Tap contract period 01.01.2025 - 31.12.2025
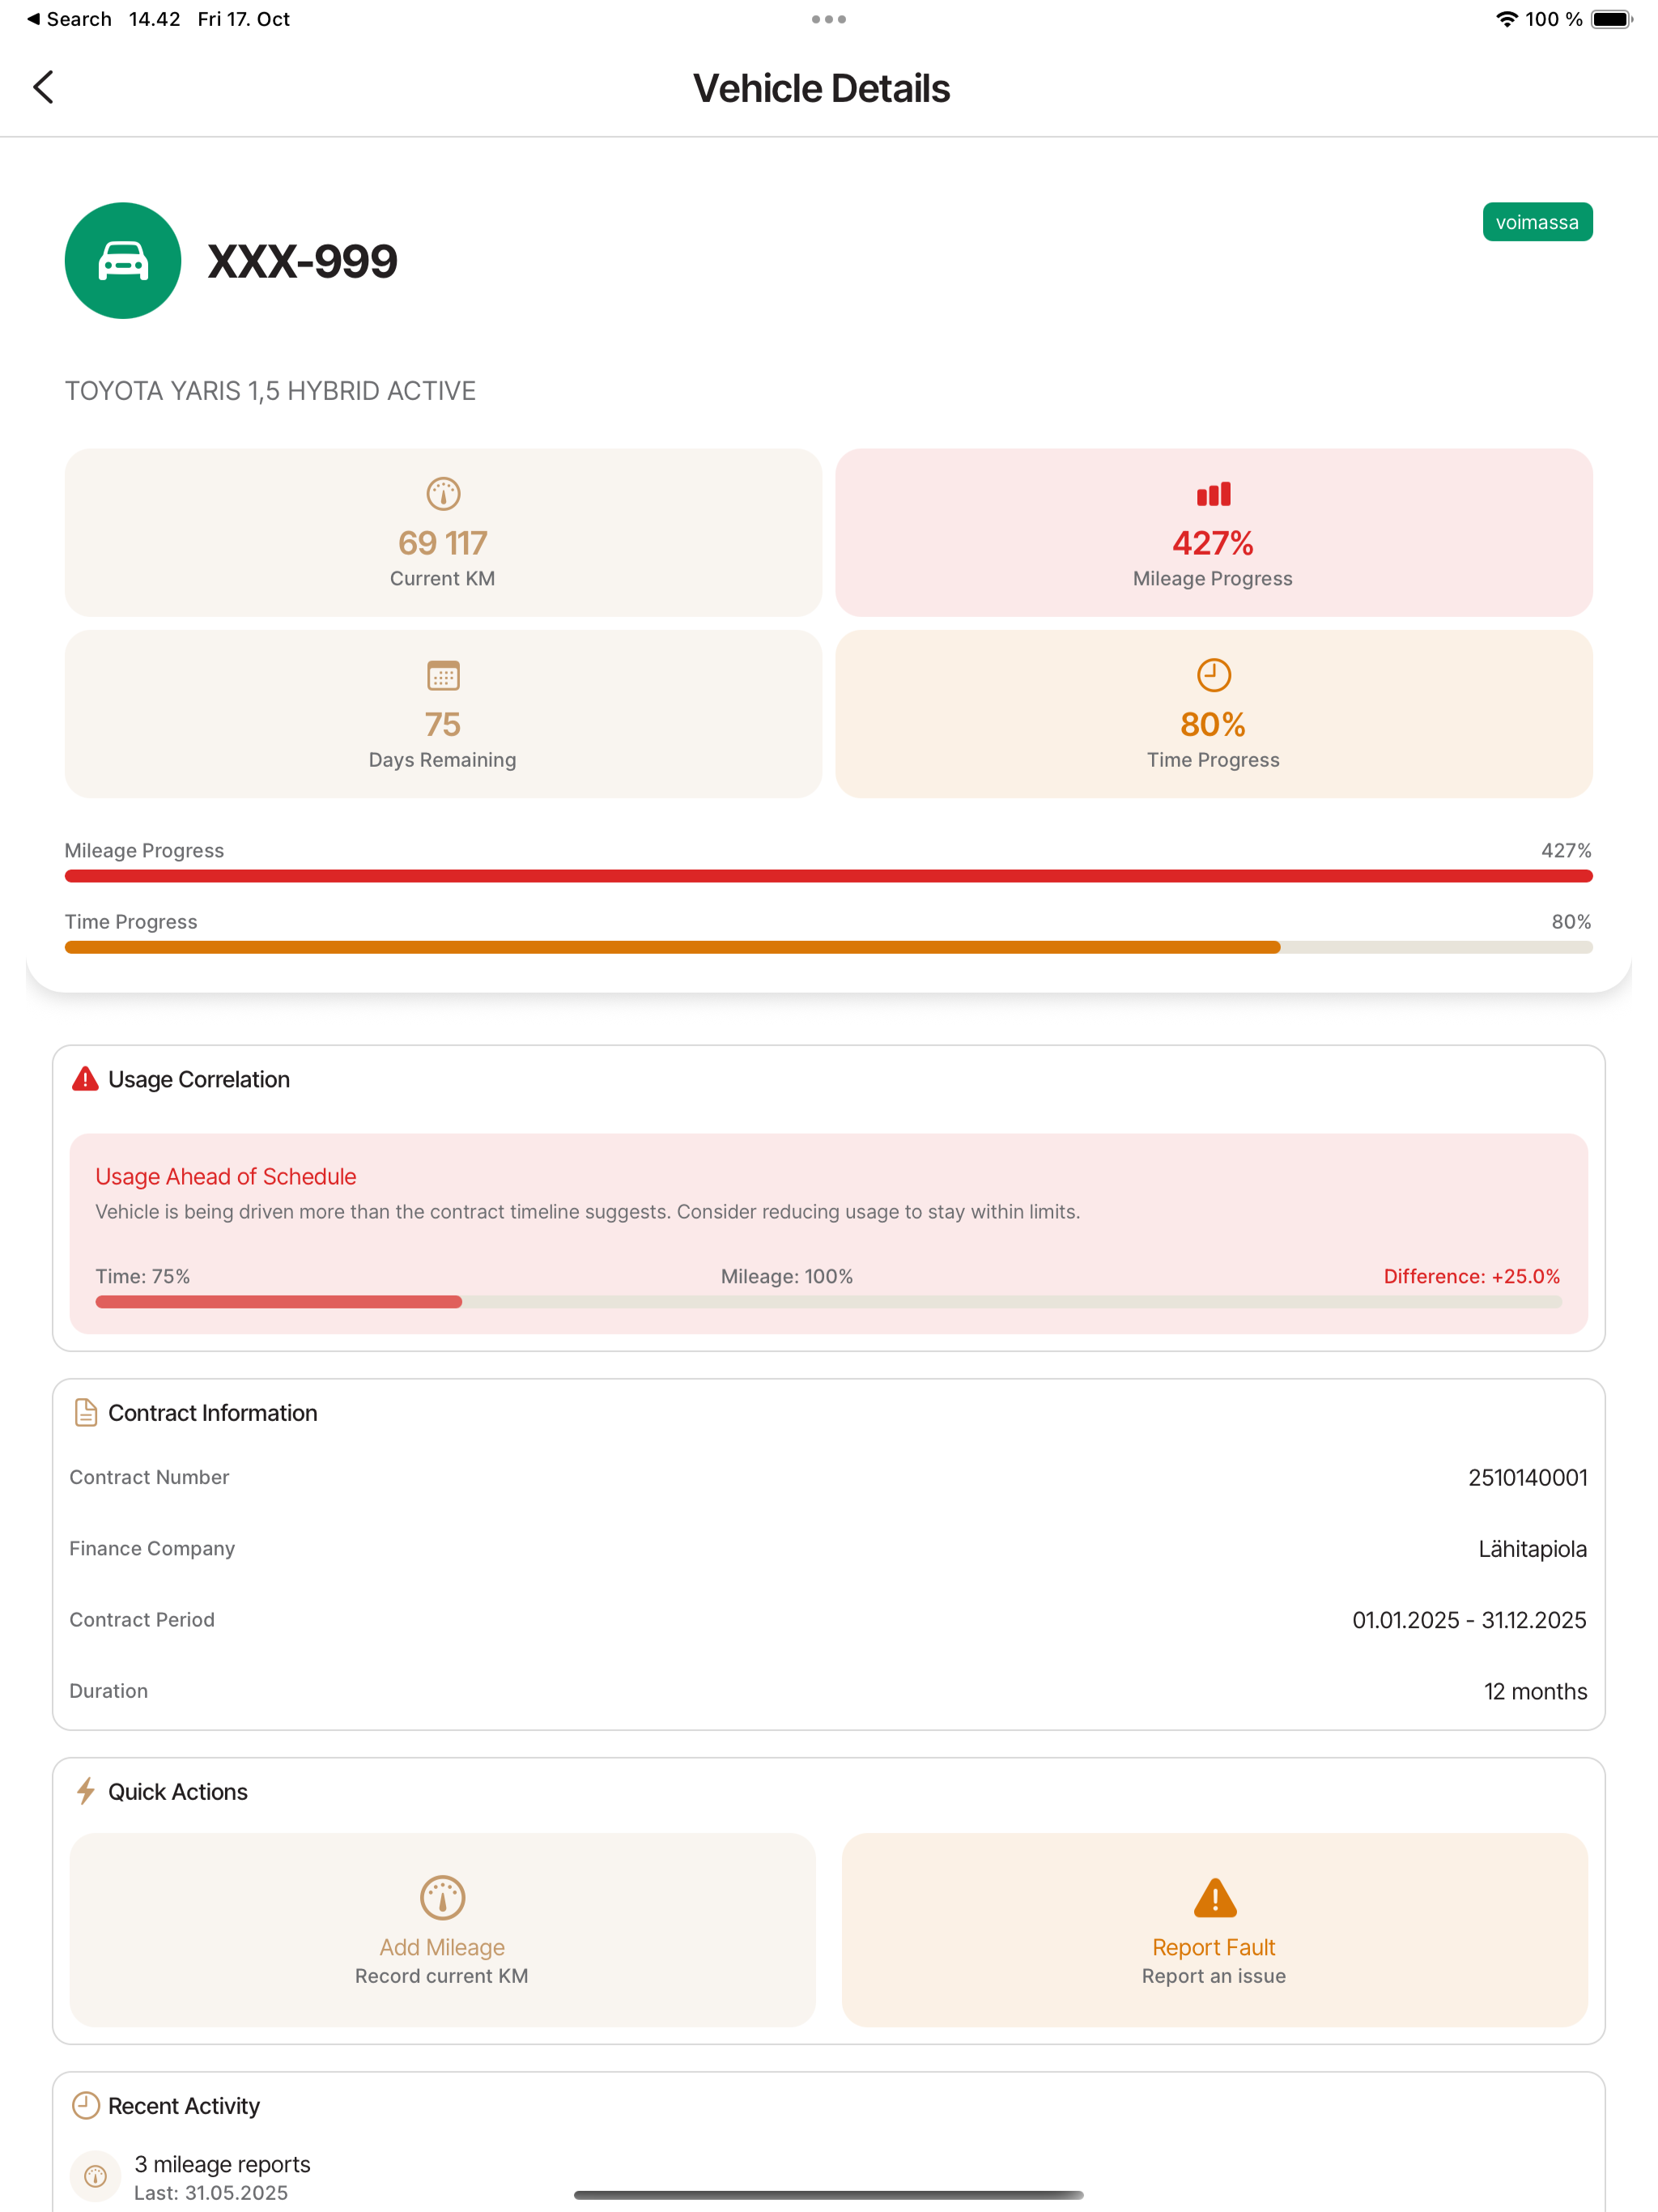 click(1469, 1619)
